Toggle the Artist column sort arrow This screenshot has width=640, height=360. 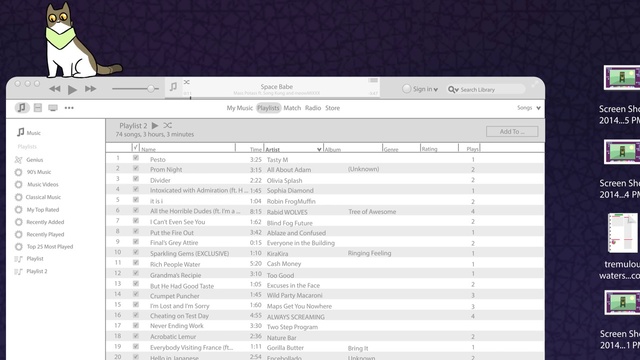tap(319, 149)
